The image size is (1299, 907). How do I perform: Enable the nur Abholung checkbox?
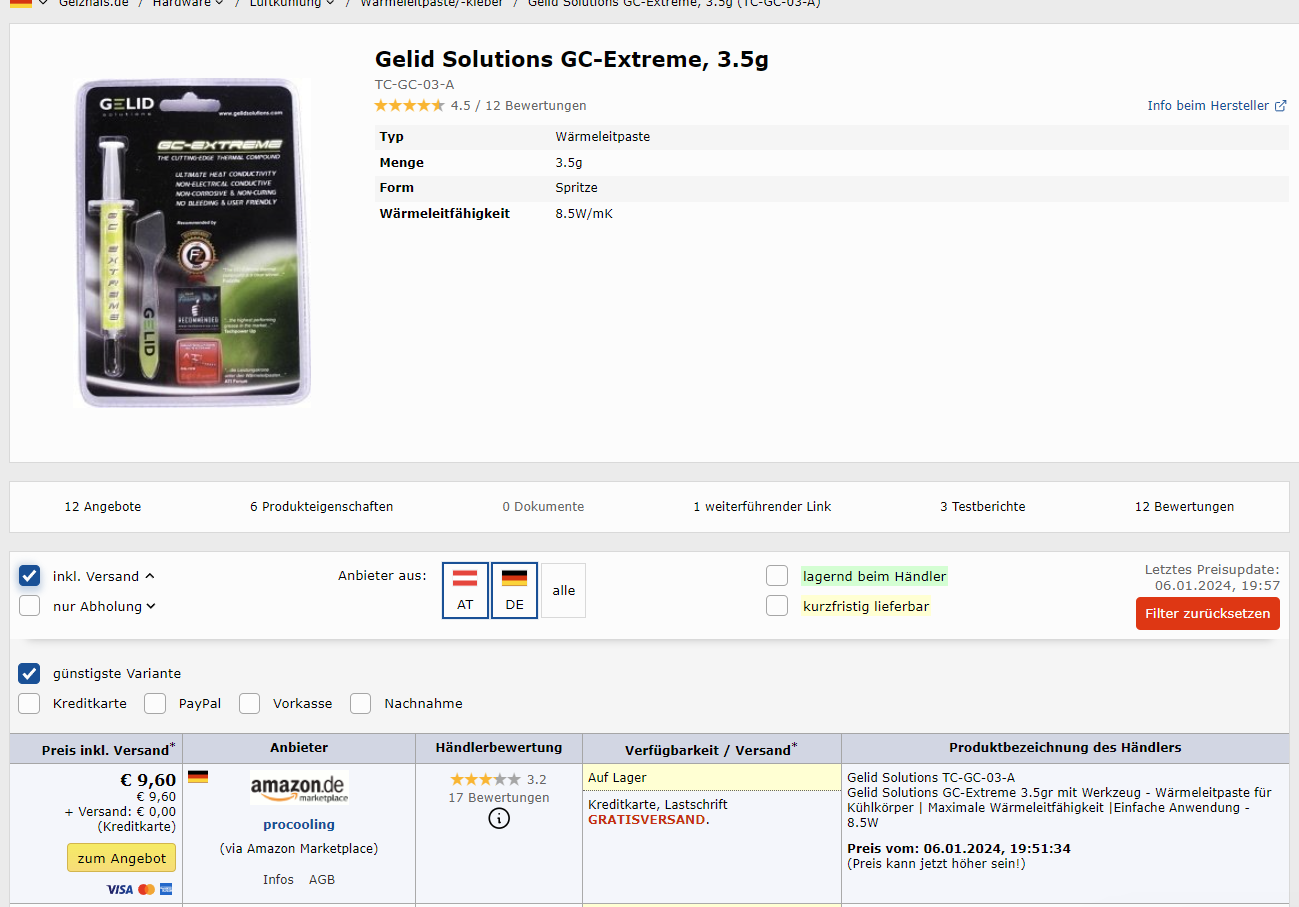pyautogui.click(x=29, y=606)
